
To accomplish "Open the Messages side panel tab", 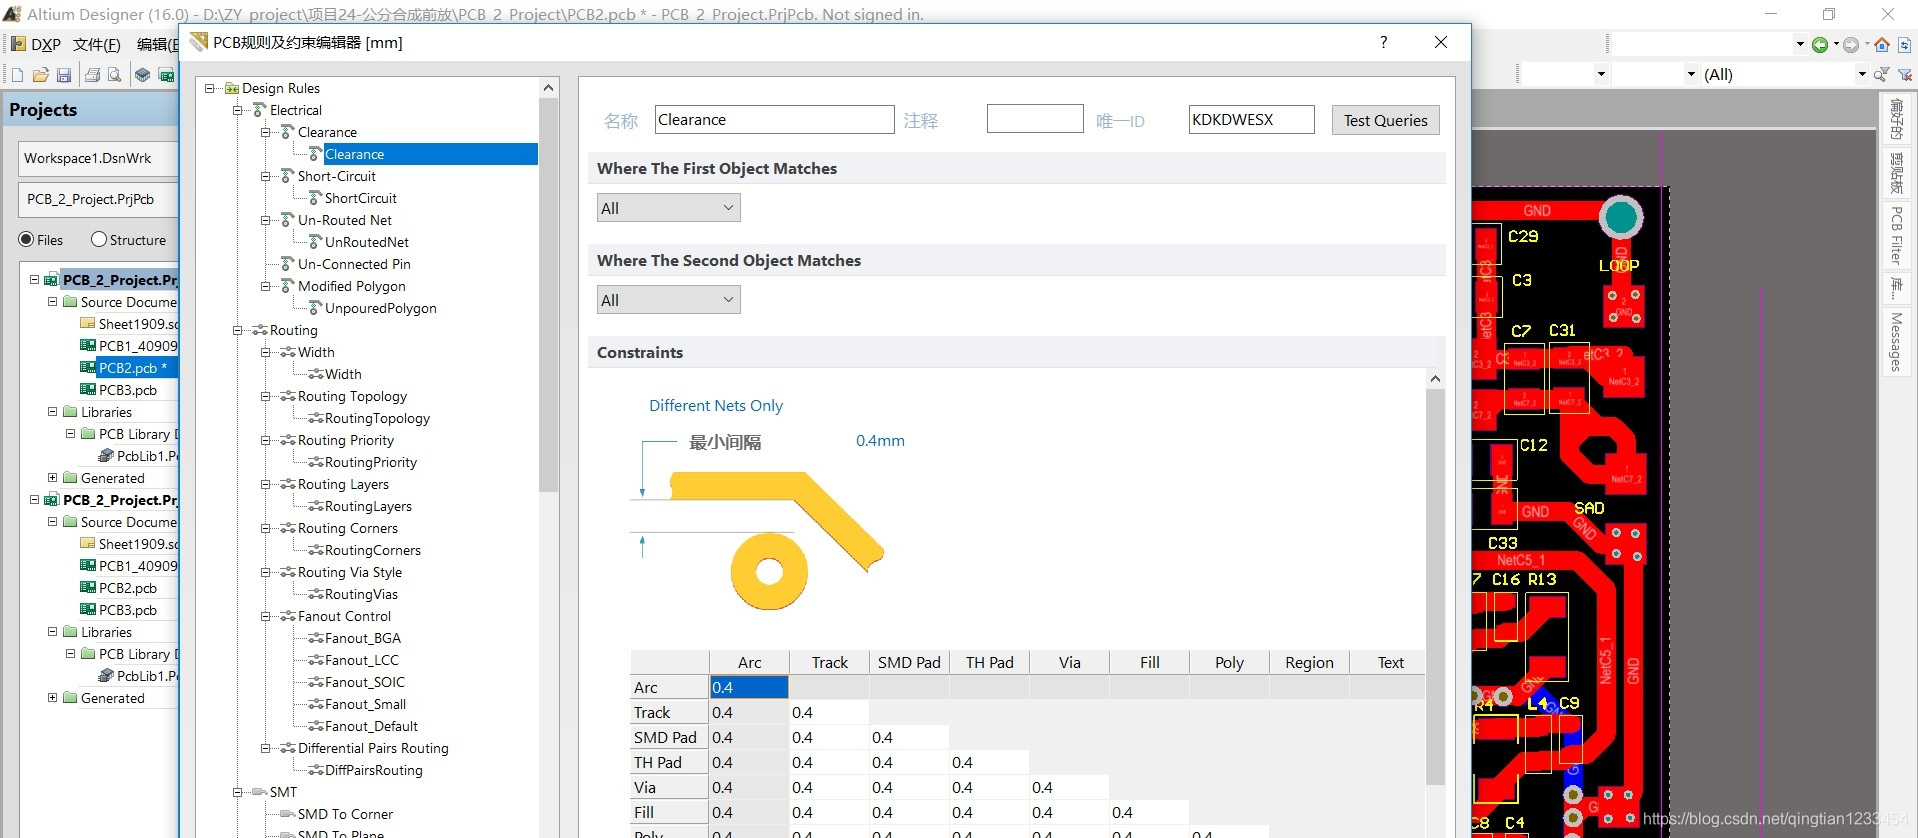I will point(1896,342).
